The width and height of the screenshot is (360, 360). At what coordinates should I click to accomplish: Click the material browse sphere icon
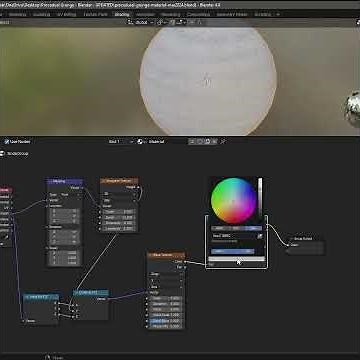pos(140,142)
